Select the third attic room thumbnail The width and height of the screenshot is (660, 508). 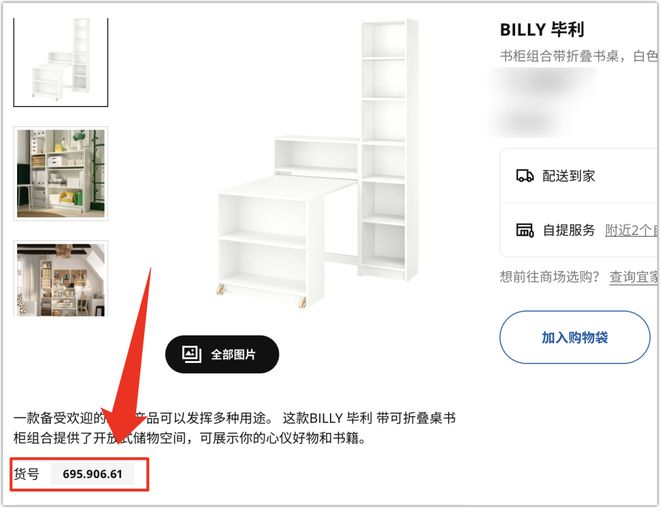pyautogui.click(x=61, y=279)
